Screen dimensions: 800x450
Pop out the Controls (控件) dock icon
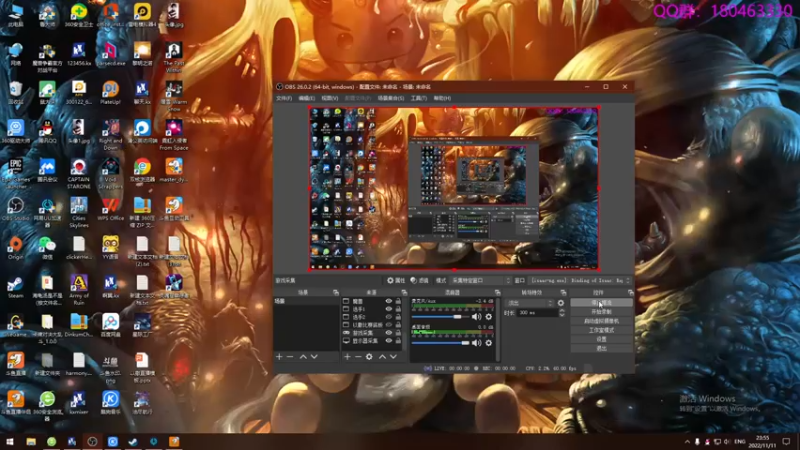631,293
